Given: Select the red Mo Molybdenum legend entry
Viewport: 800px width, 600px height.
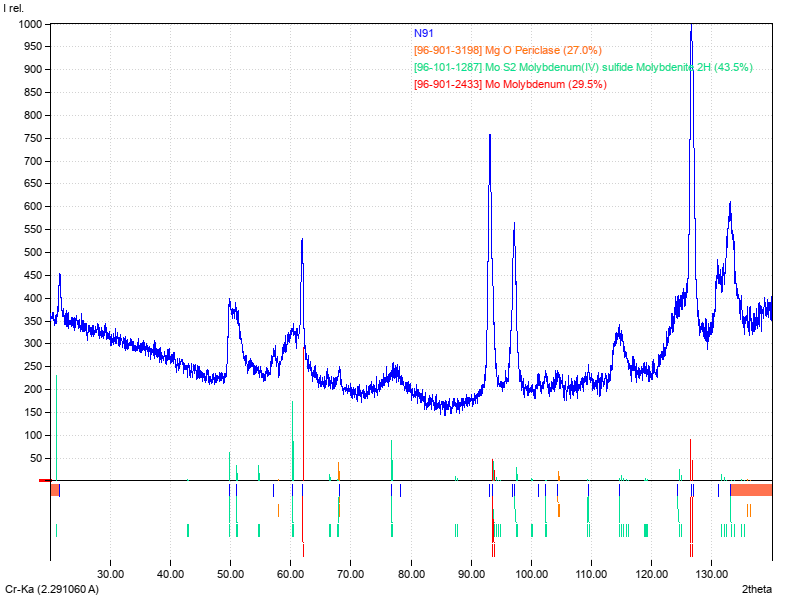Looking at the screenshot, I should tap(510, 84).
